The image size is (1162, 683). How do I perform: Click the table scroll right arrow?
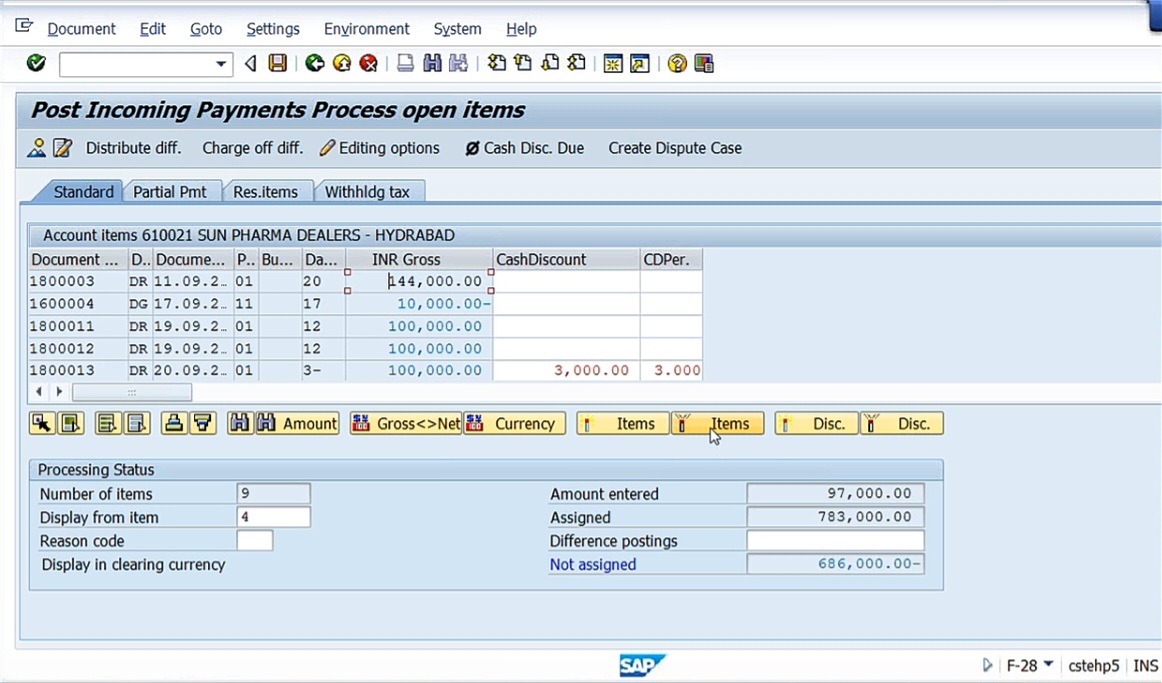tap(59, 392)
